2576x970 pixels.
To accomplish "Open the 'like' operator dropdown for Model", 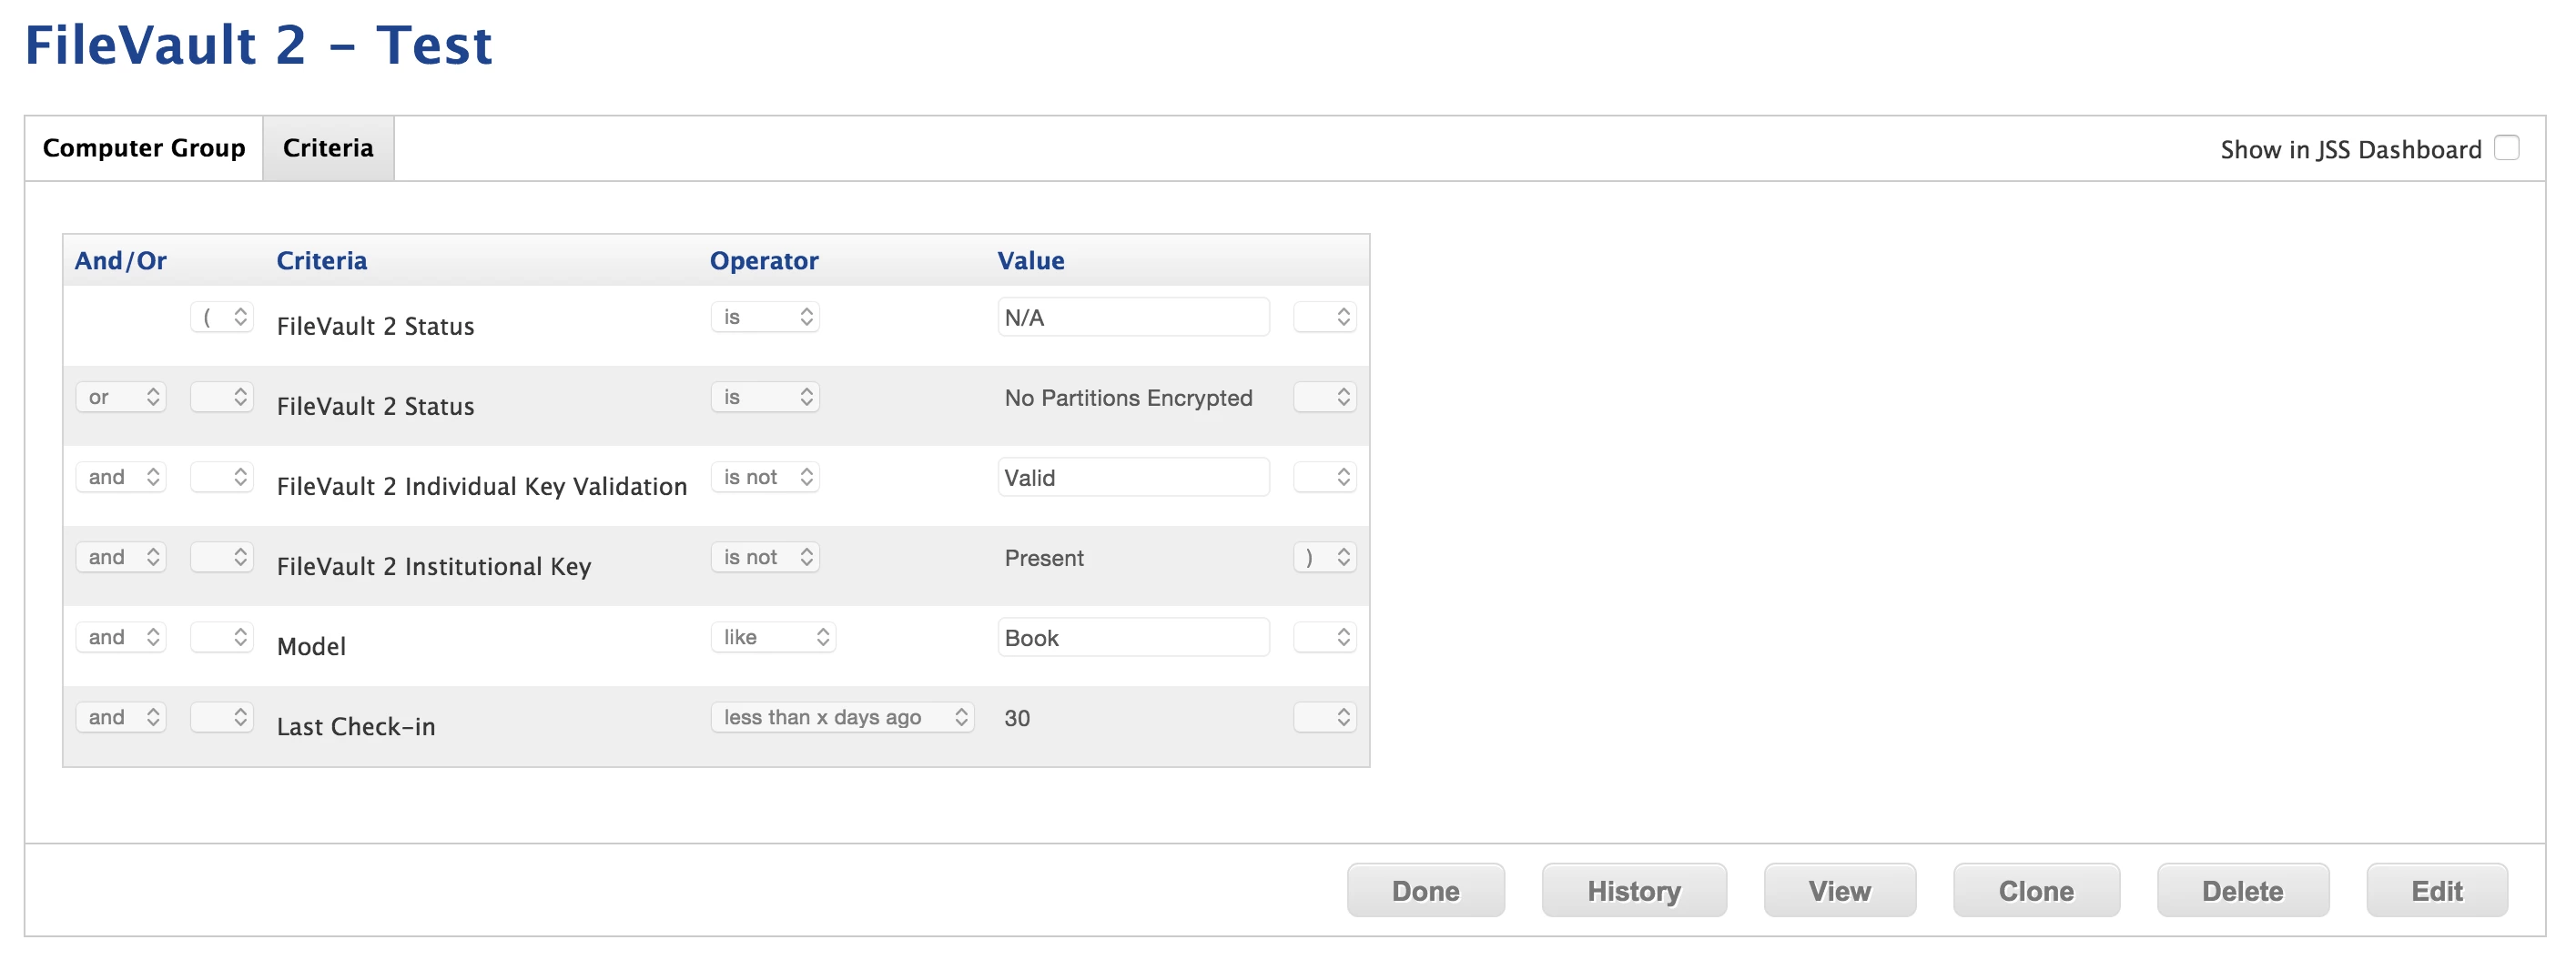I will 773,637.
